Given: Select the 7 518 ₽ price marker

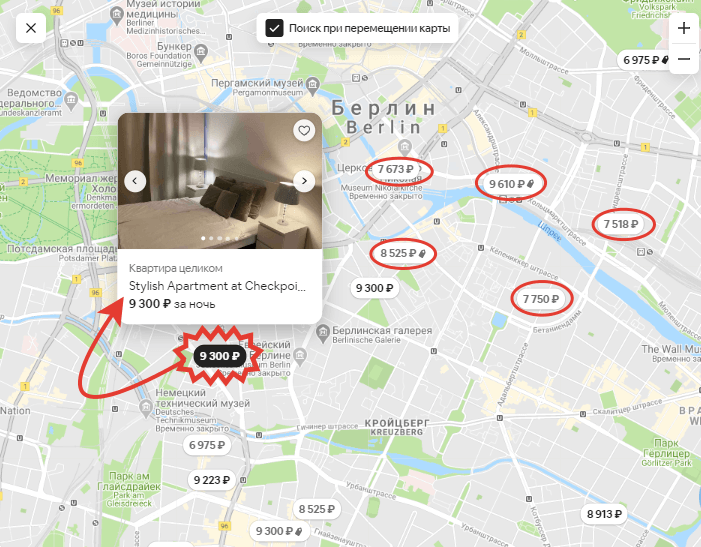Looking at the screenshot, I should 621,224.
